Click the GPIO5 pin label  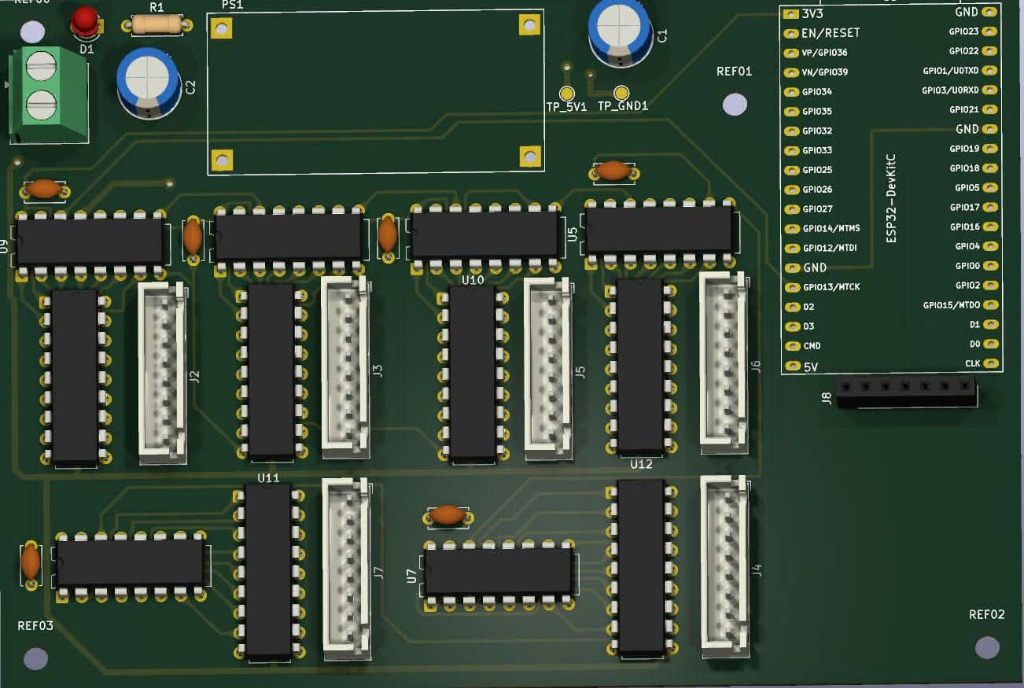pyautogui.click(x=967, y=187)
